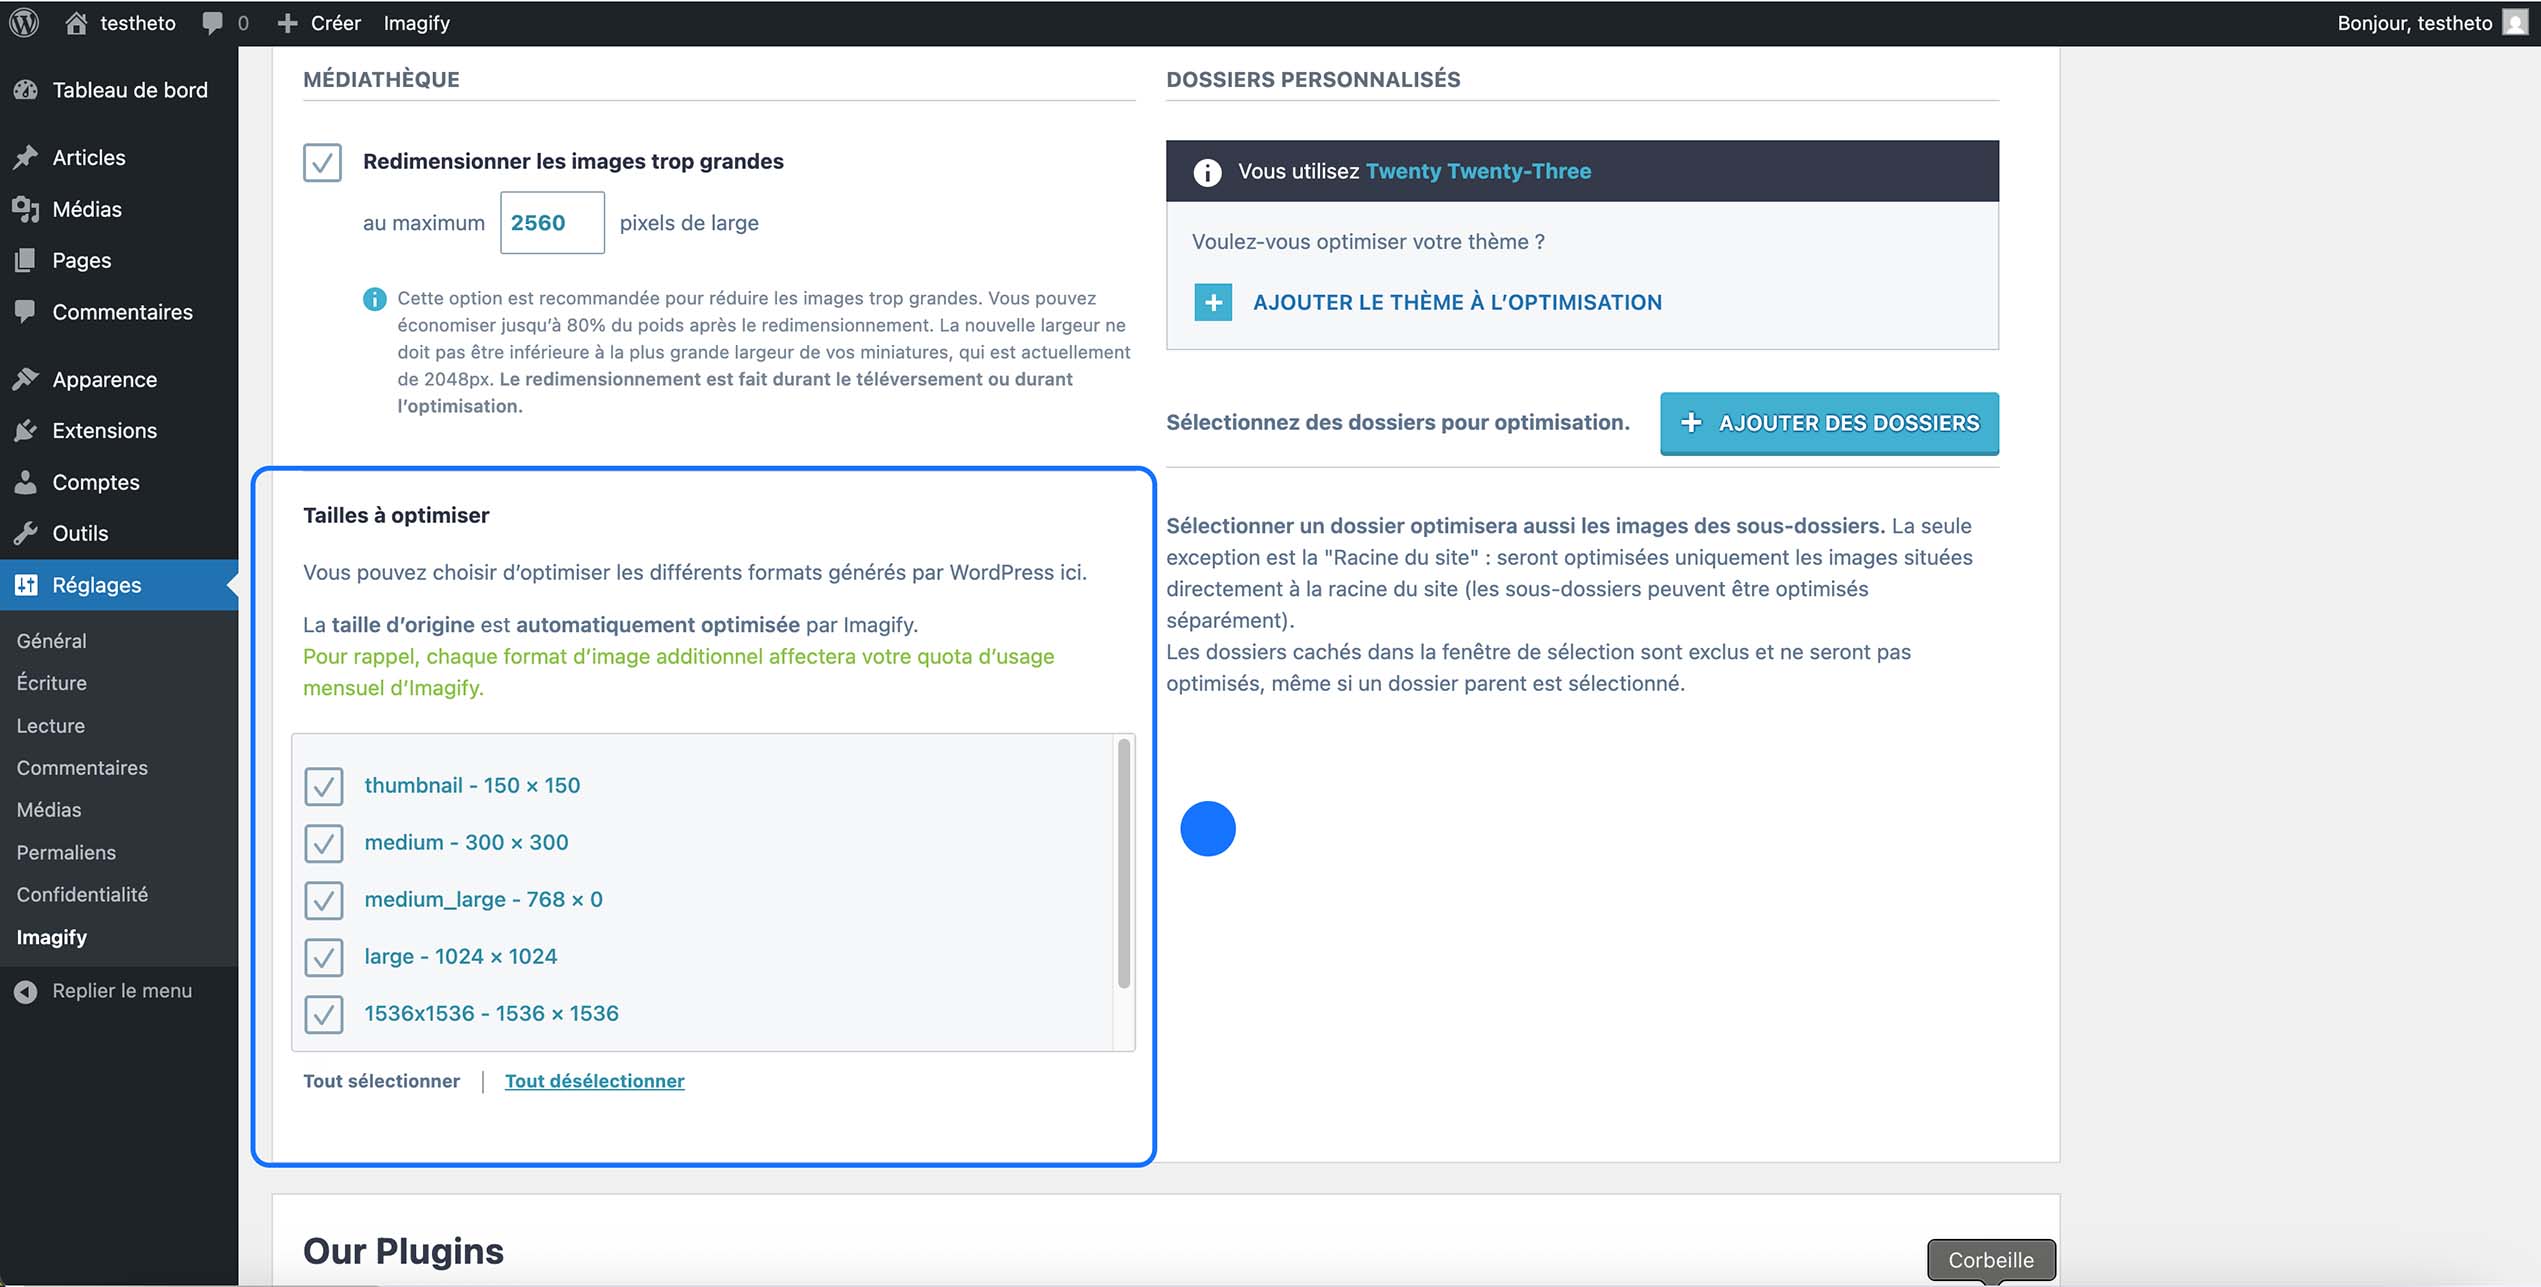Open the Médias library icon in sidebar
This screenshot has width=2541, height=1287.
point(26,209)
